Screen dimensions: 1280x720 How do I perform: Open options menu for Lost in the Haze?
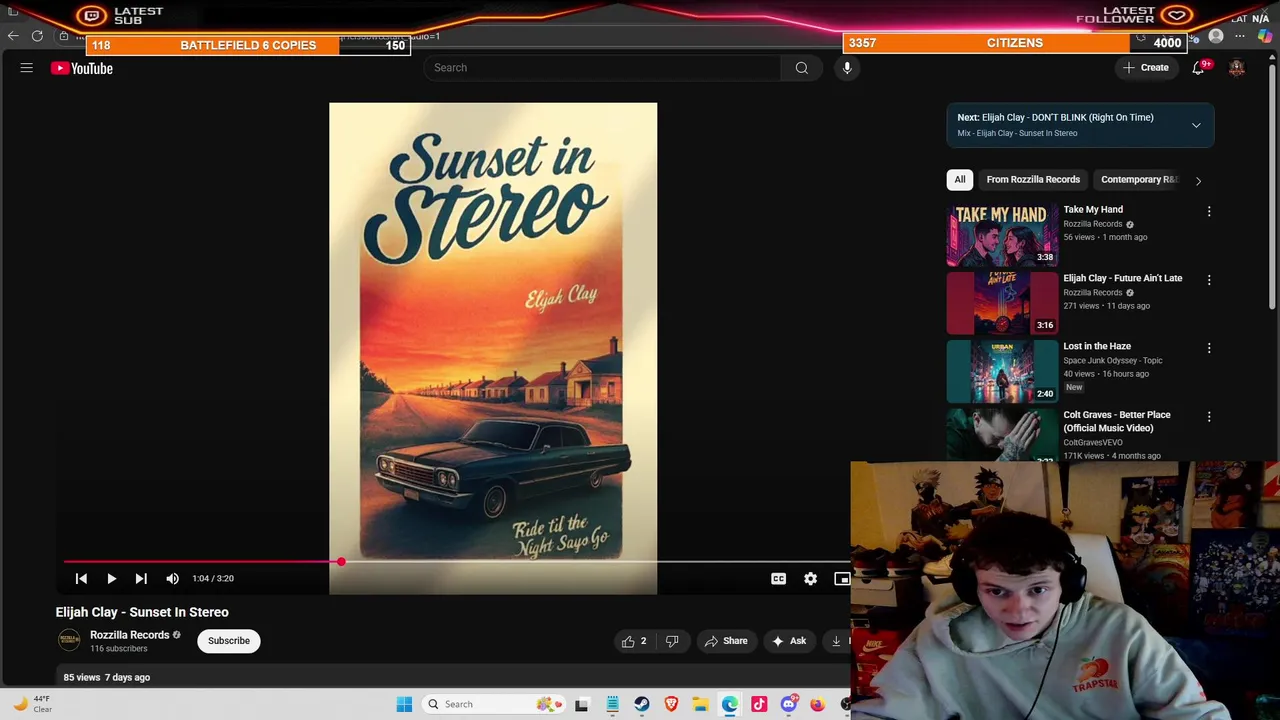click(1209, 348)
